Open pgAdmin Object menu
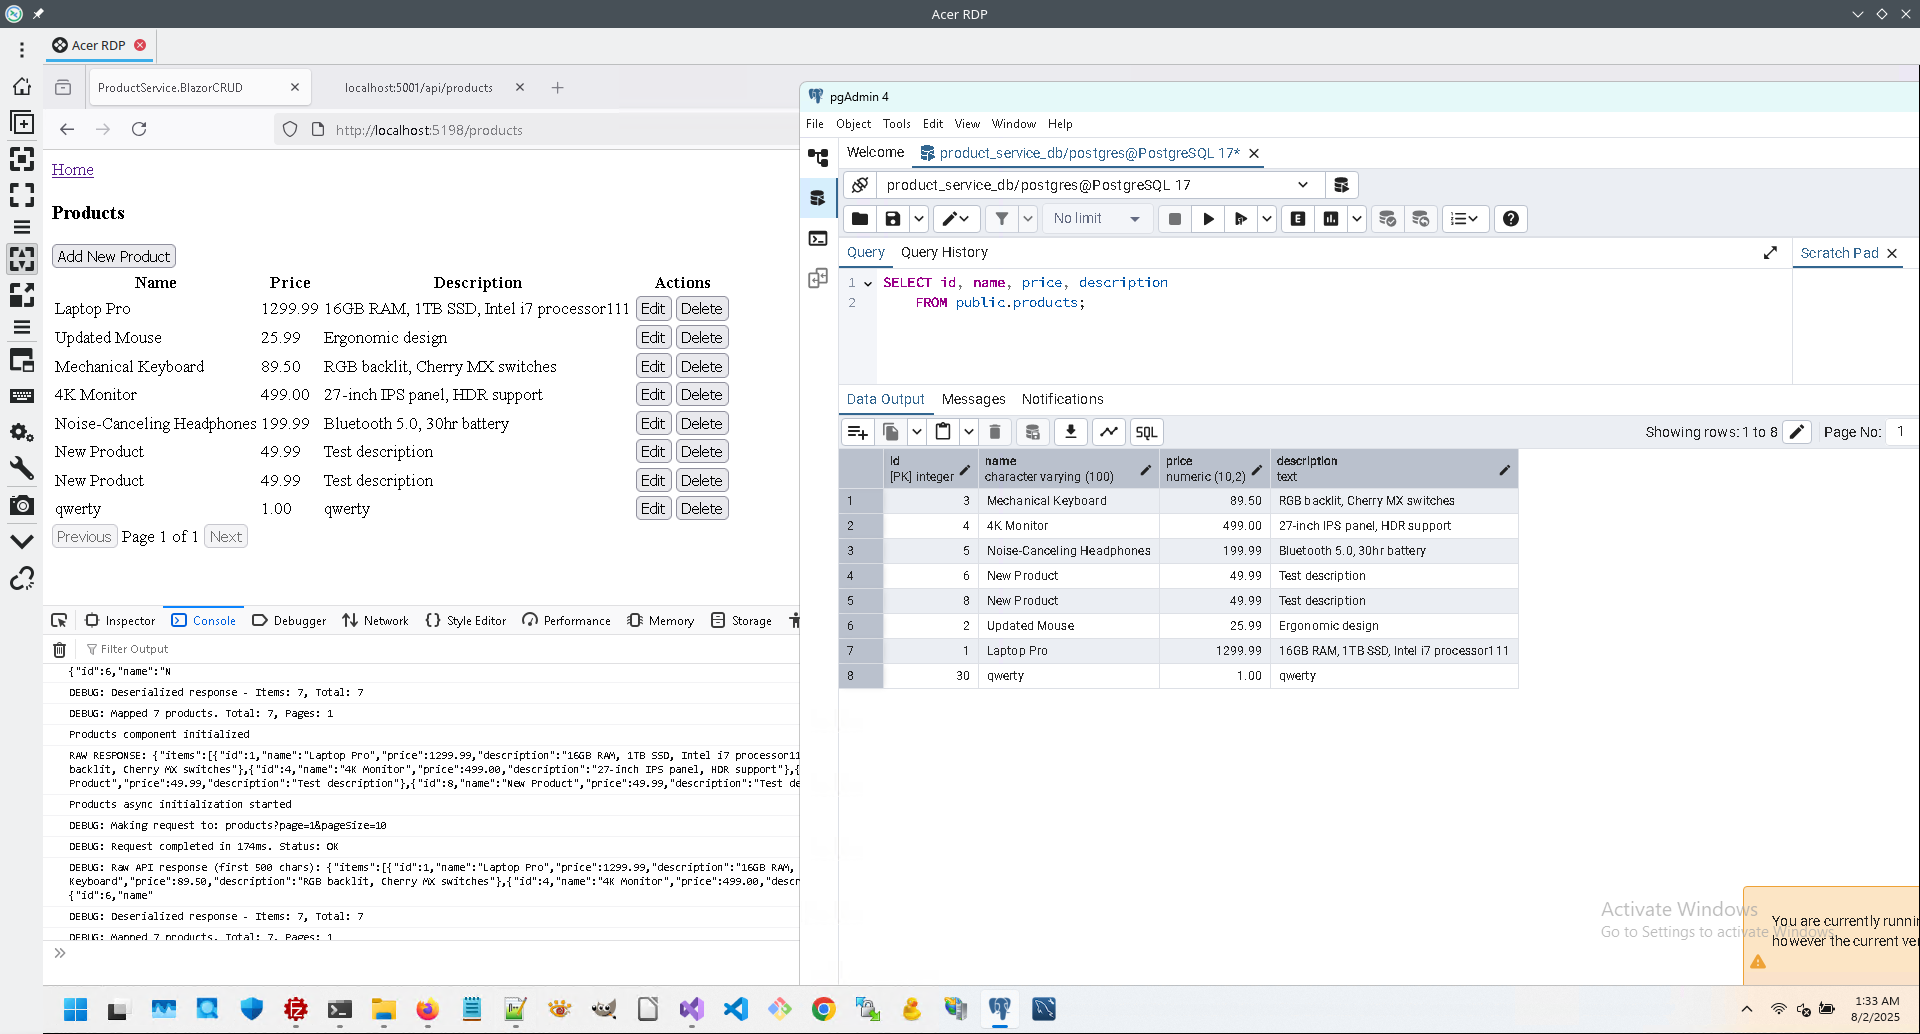 click(x=853, y=124)
